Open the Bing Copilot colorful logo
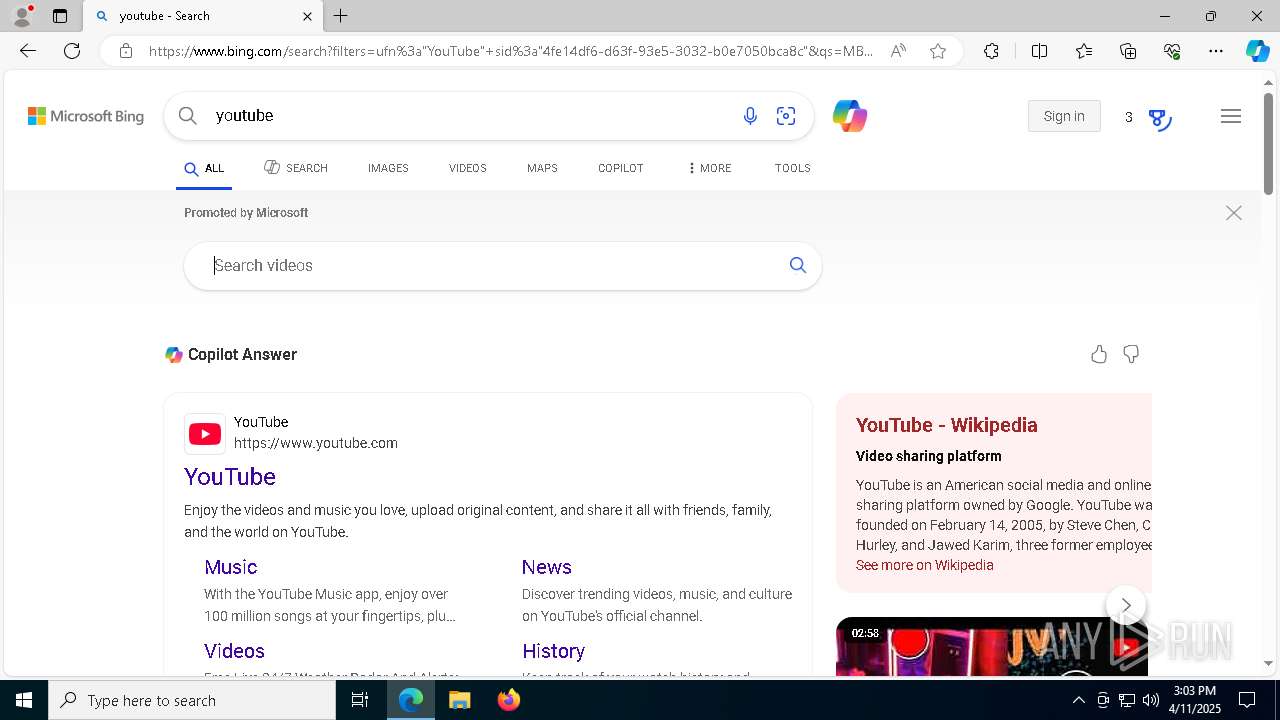This screenshot has height=720, width=1280. point(849,116)
